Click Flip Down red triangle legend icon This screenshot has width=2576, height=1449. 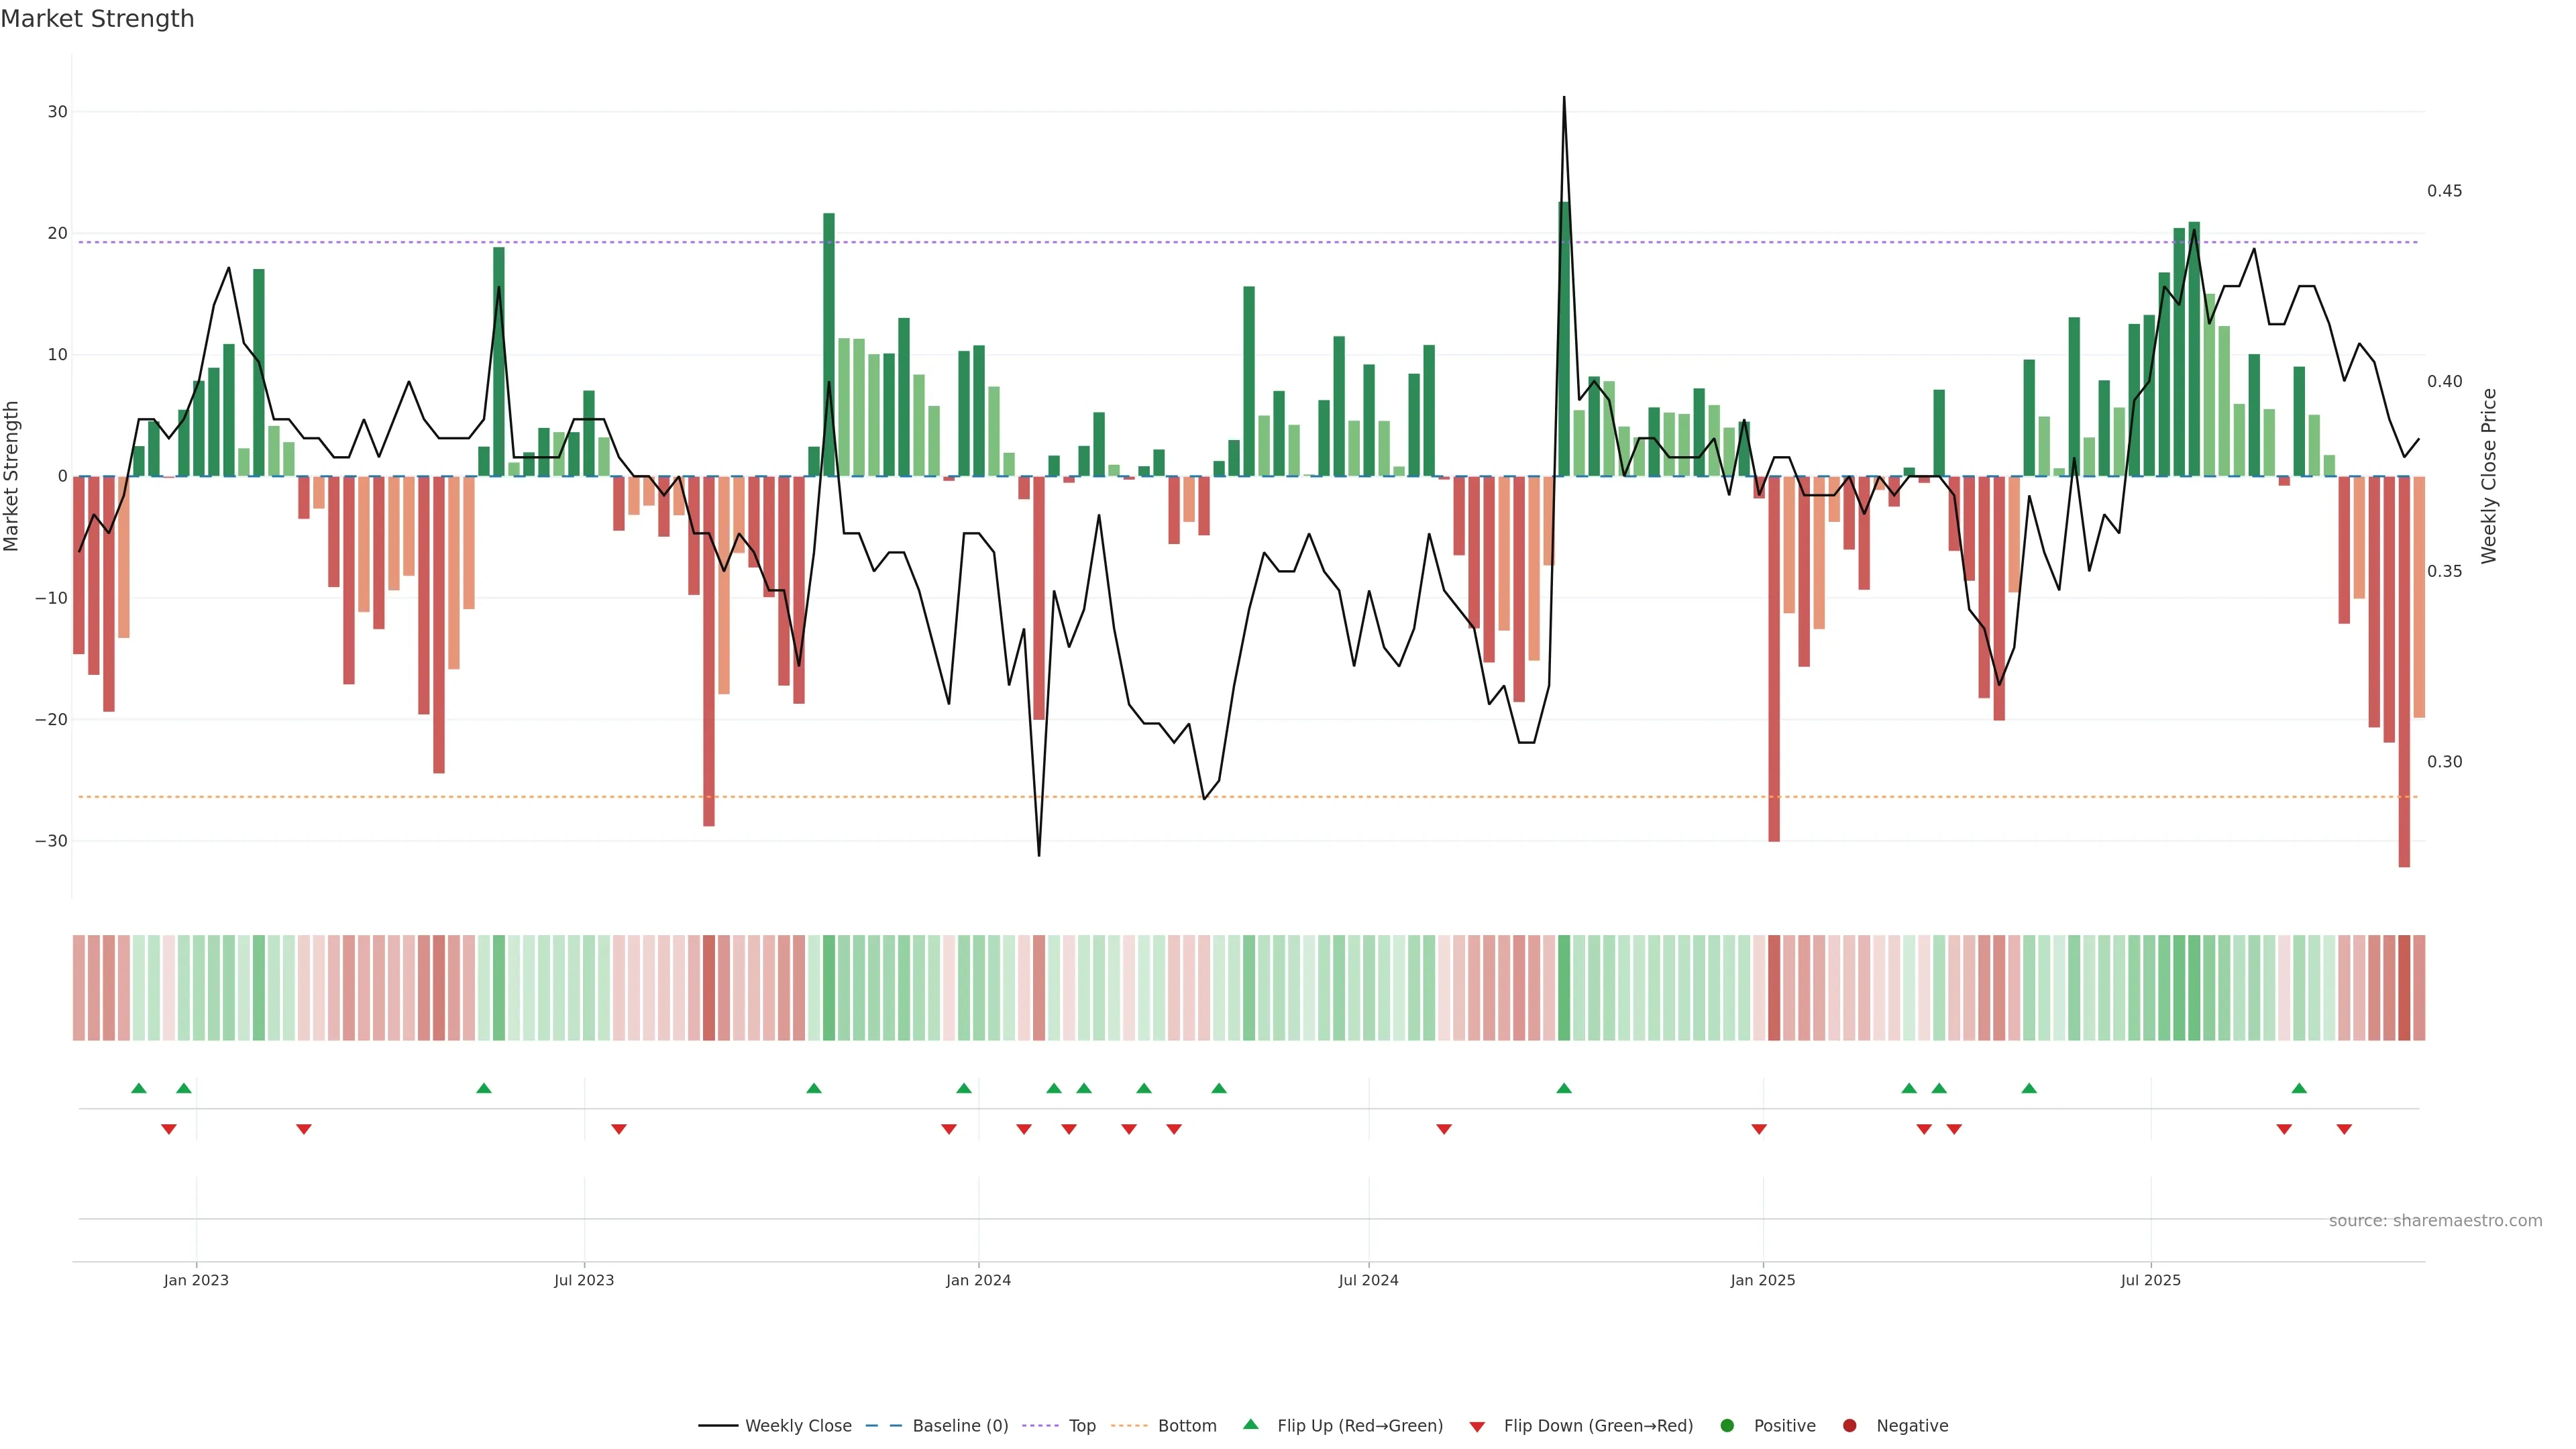pyautogui.click(x=1477, y=1427)
